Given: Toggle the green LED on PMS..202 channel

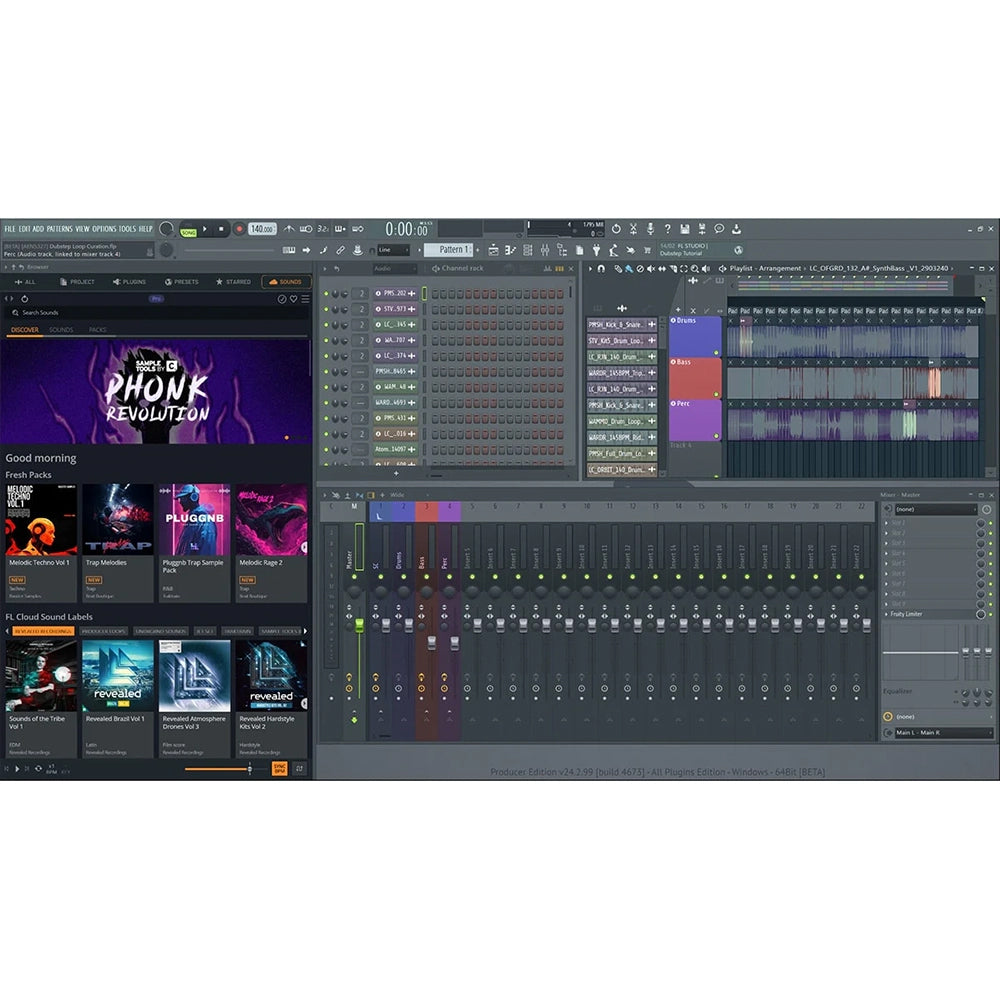Looking at the screenshot, I should 327,293.
